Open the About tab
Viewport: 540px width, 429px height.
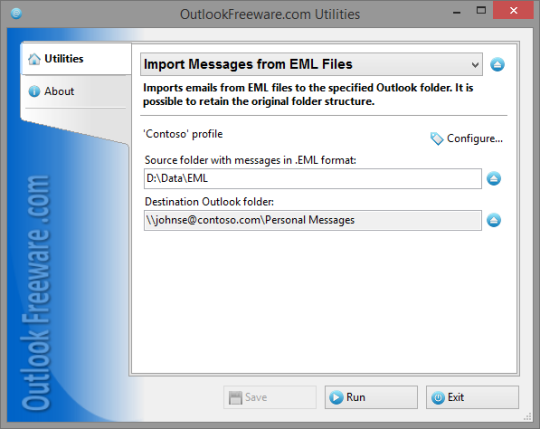[76, 91]
